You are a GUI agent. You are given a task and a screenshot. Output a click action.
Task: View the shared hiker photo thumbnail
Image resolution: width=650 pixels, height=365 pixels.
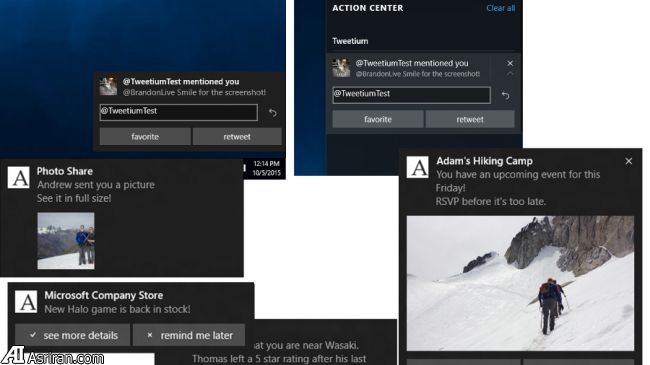tap(66, 241)
